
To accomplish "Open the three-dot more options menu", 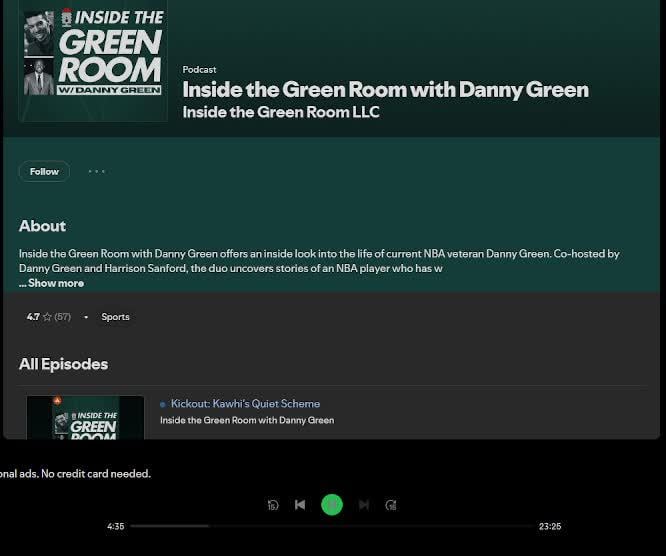I will (96, 171).
